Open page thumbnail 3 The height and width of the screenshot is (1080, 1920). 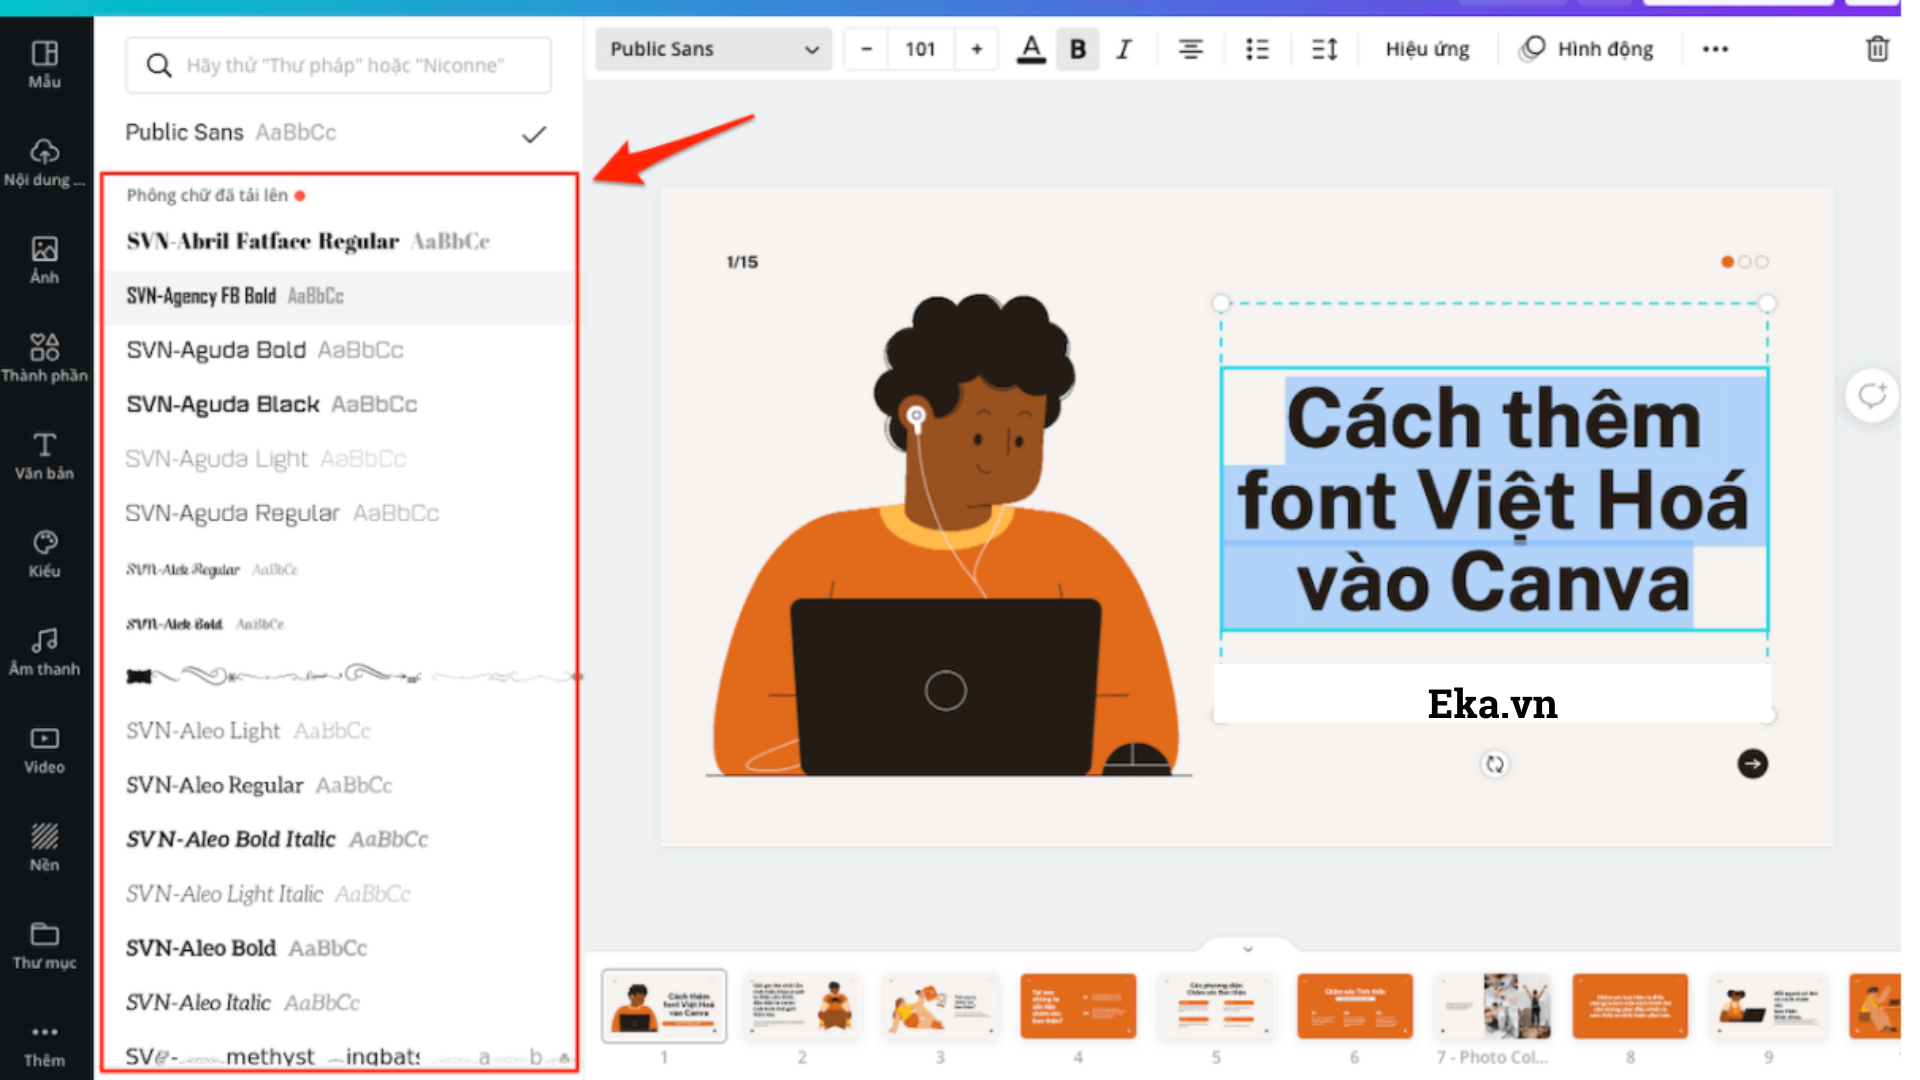click(940, 1006)
